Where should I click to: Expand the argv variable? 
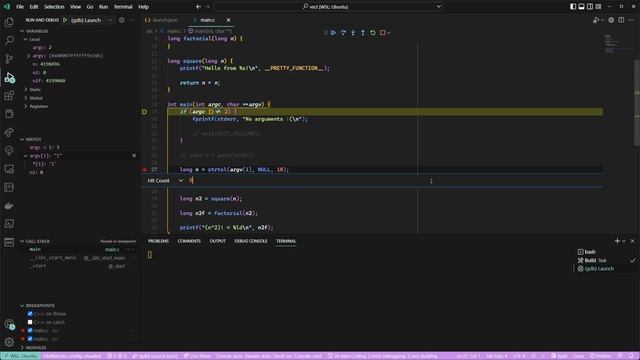point(29,56)
